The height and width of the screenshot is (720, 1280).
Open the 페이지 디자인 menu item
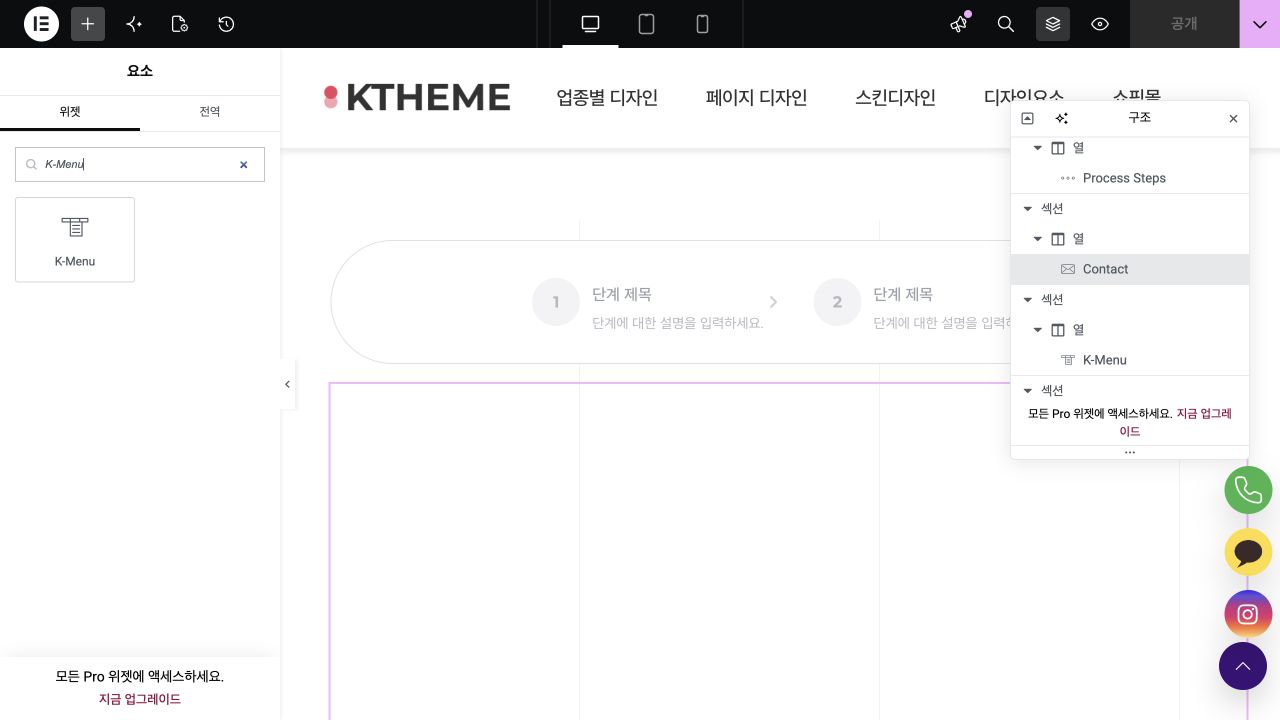(756, 97)
